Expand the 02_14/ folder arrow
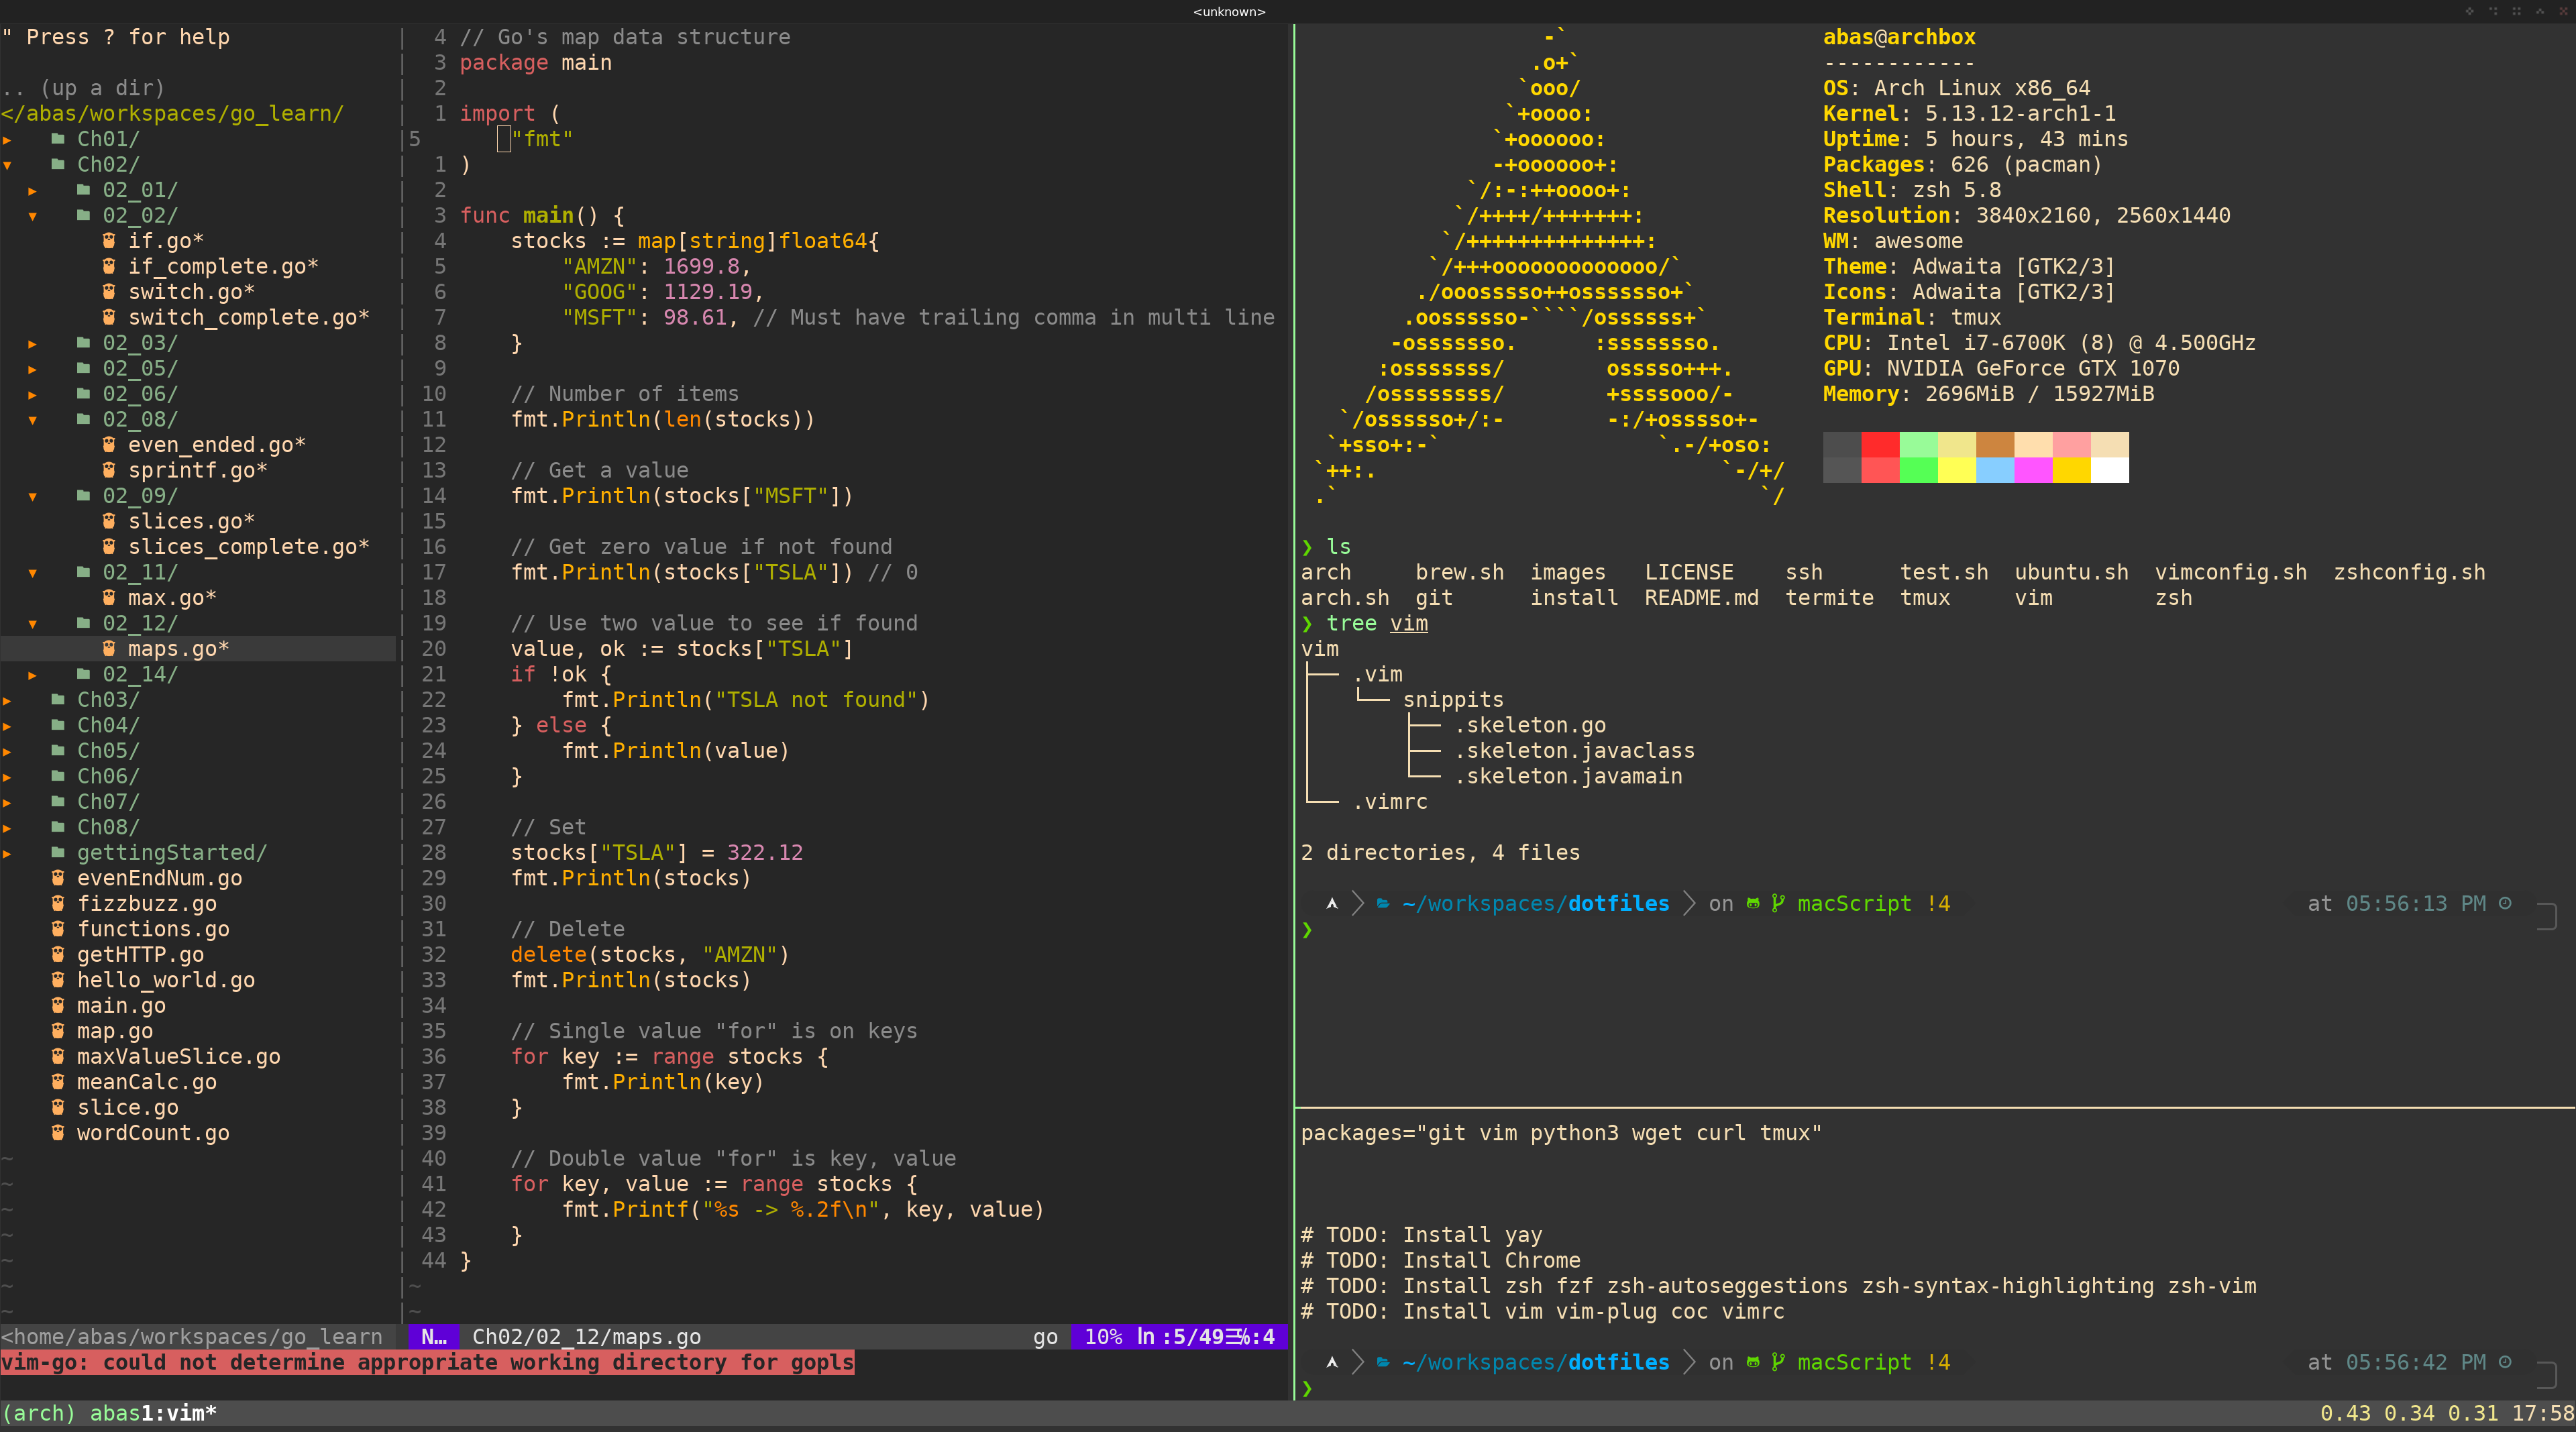The image size is (2576, 1432). click(x=33, y=675)
